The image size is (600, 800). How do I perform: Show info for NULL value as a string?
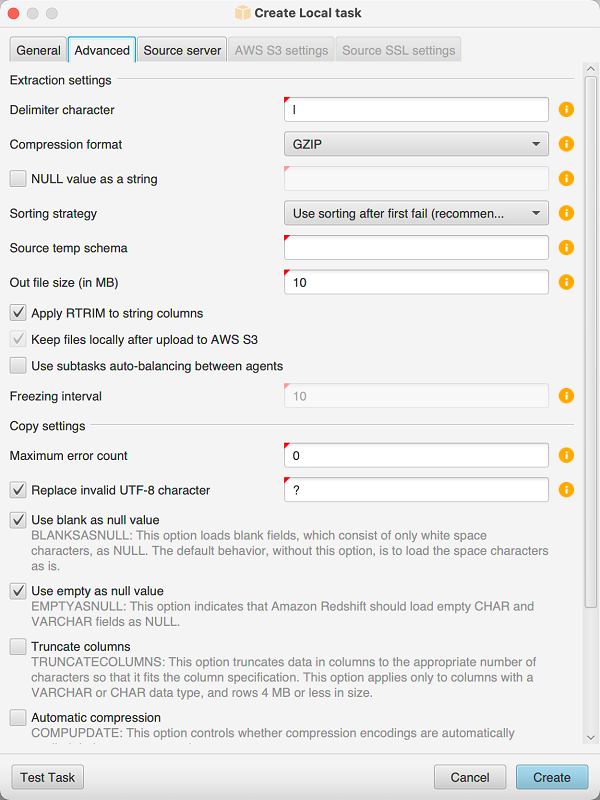(x=566, y=178)
